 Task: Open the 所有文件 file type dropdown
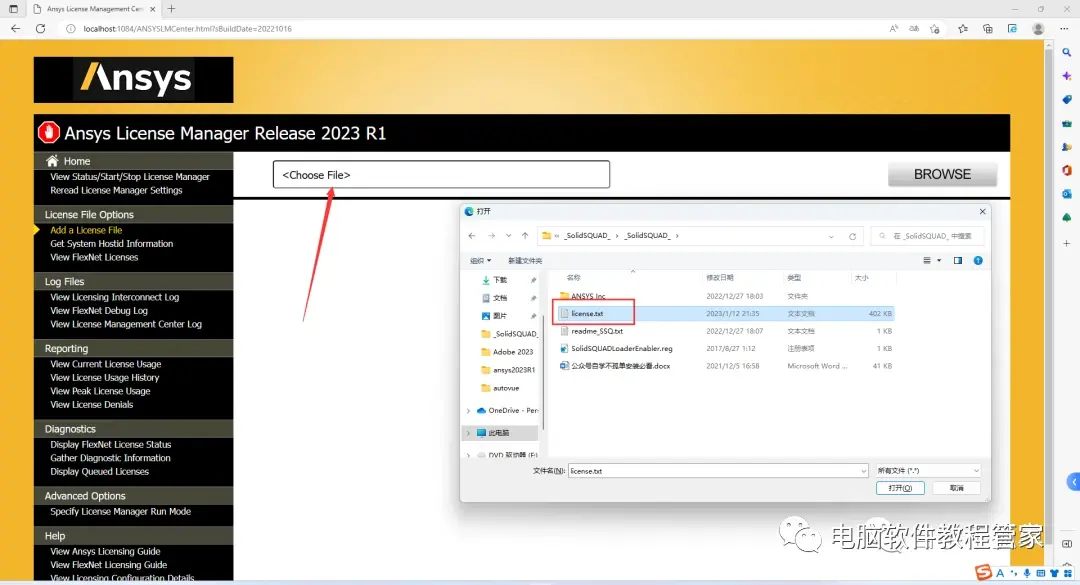click(927, 471)
